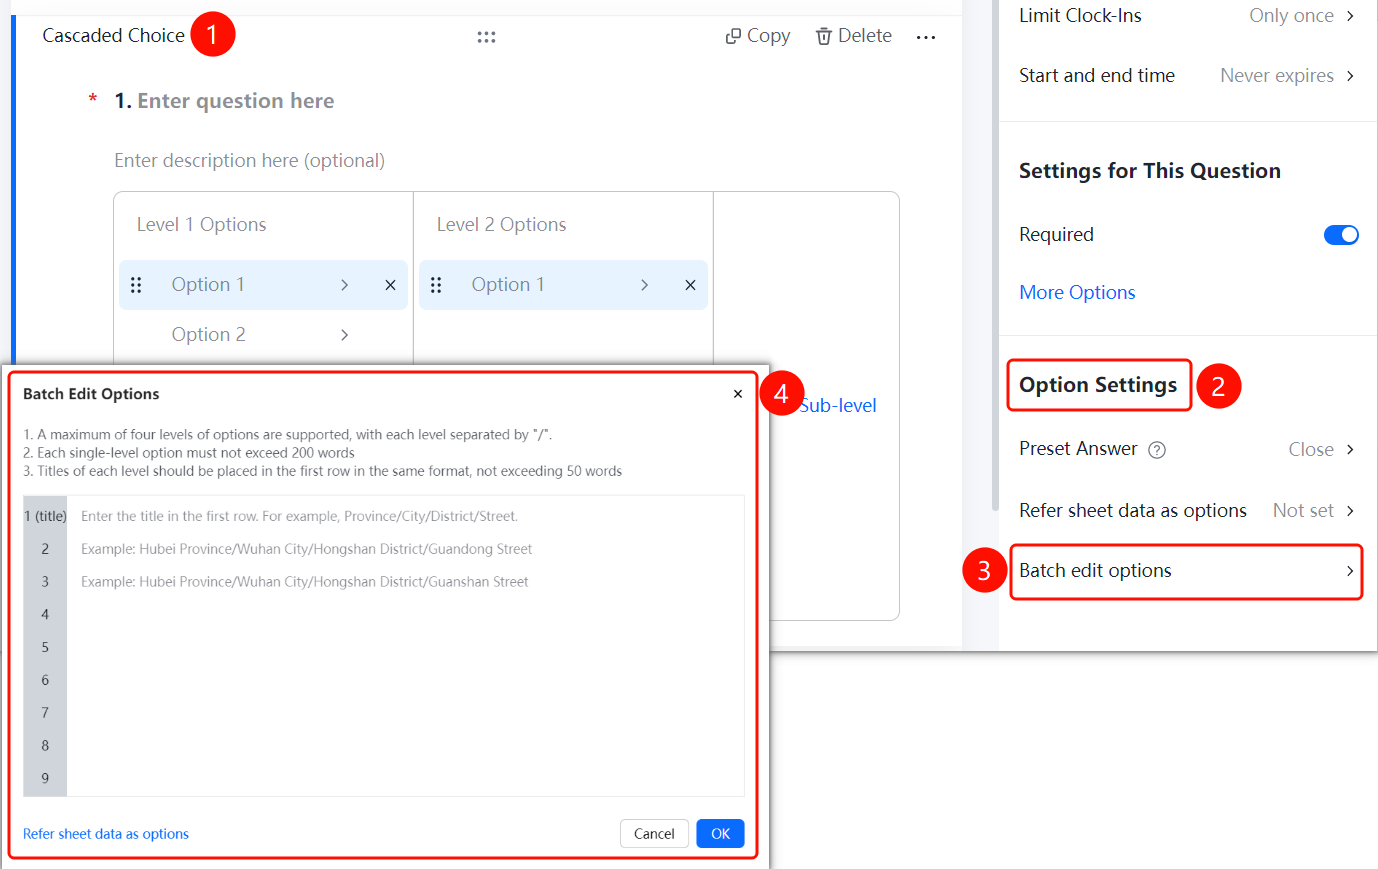The image size is (1378, 869).
Task: Click the Sub-level link
Action: click(x=838, y=405)
